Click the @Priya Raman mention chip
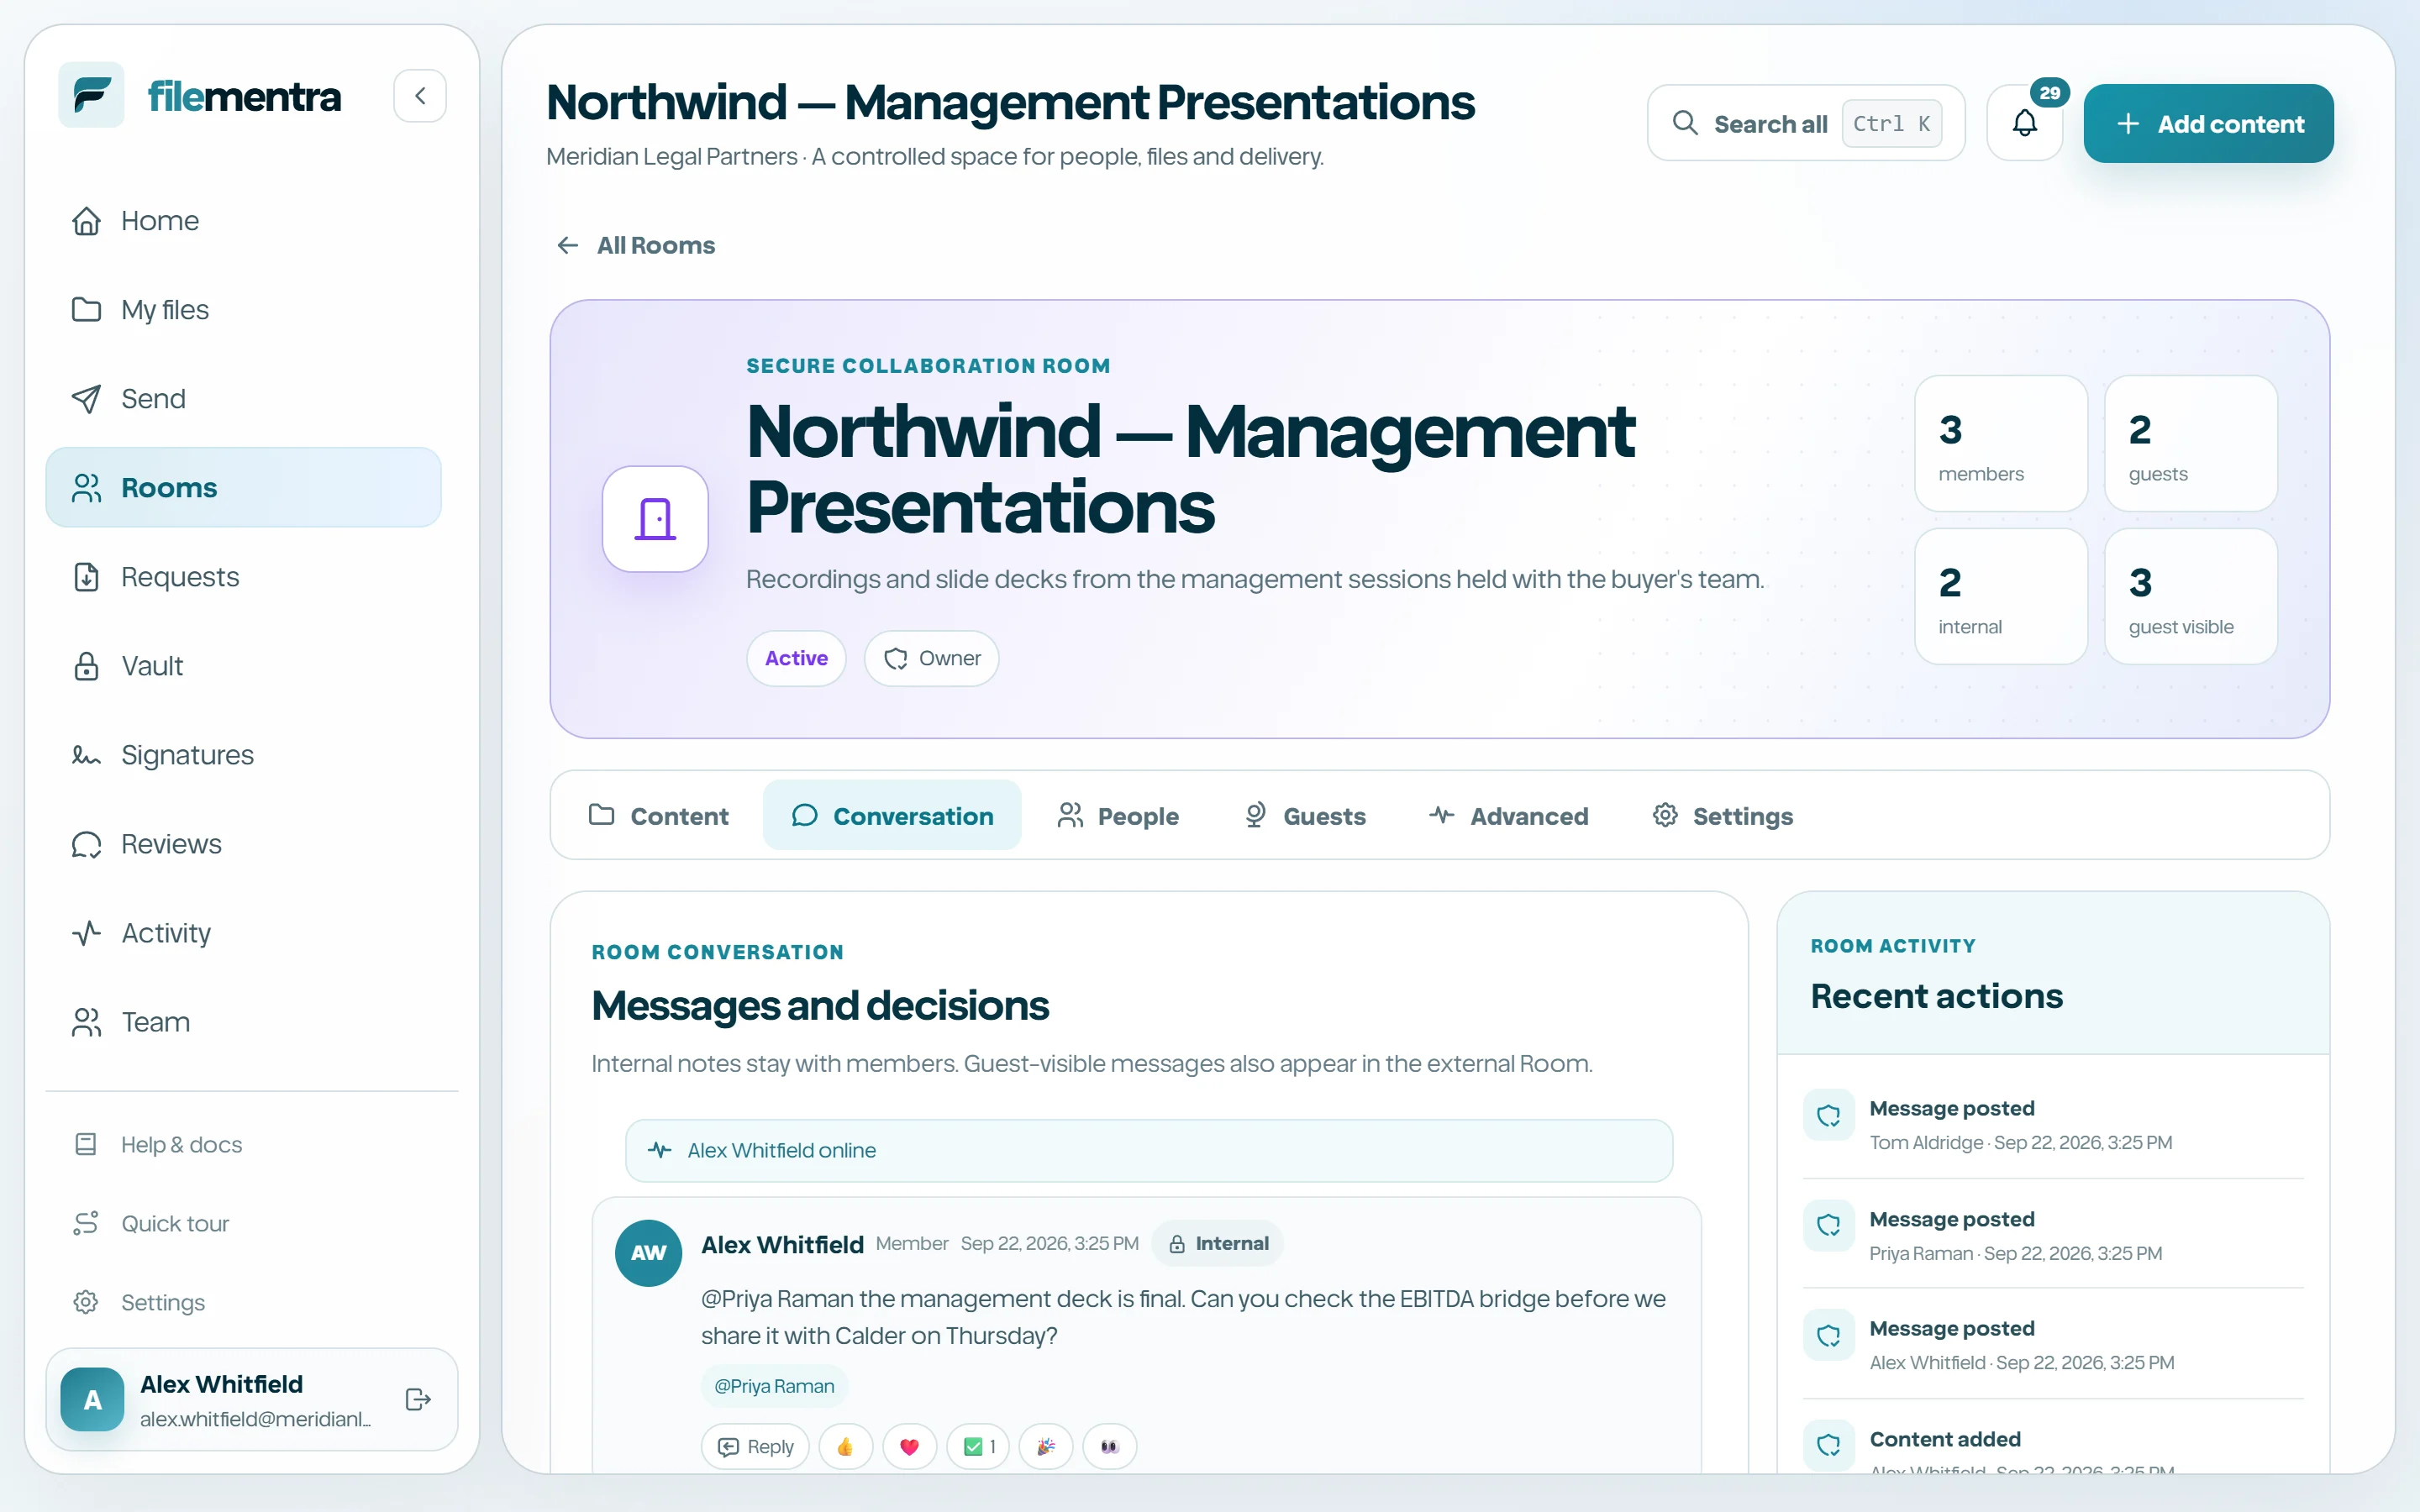The image size is (2420, 1512). pyautogui.click(x=774, y=1386)
